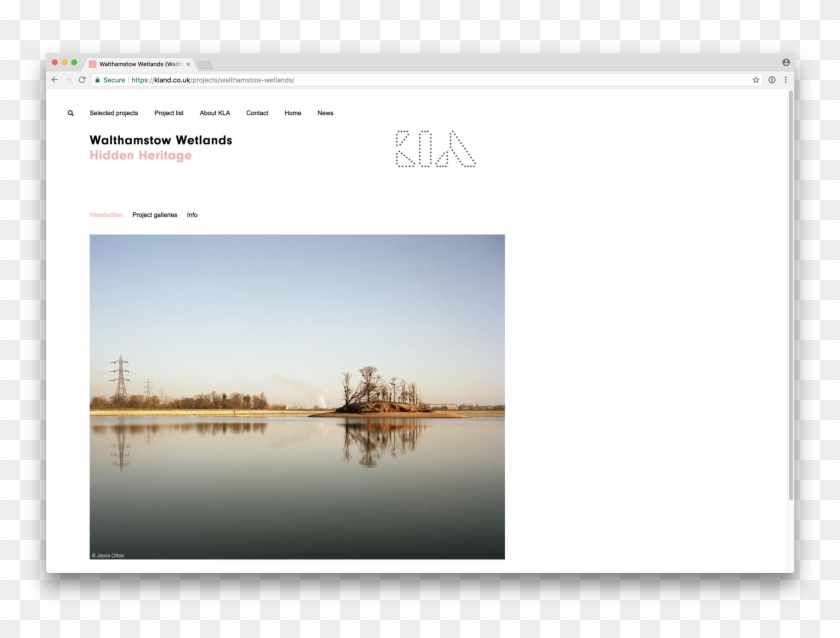Image resolution: width=840 pixels, height=638 pixels.
Task: Navigate to the Contact page
Action: pyautogui.click(x=257, y=113)
